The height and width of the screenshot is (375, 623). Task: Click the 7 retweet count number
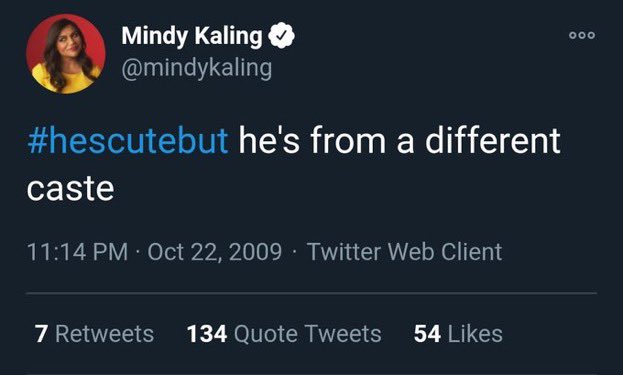pos(41,334)
